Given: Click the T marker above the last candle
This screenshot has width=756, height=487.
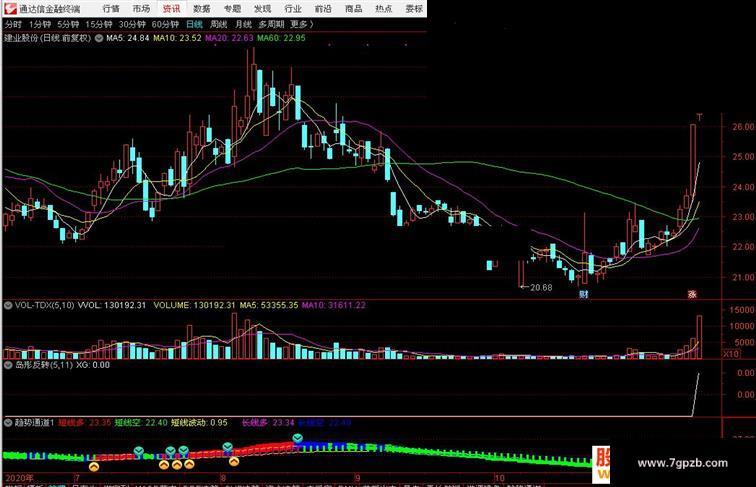Looking at the screenshot, I should (x=700, y=117).
